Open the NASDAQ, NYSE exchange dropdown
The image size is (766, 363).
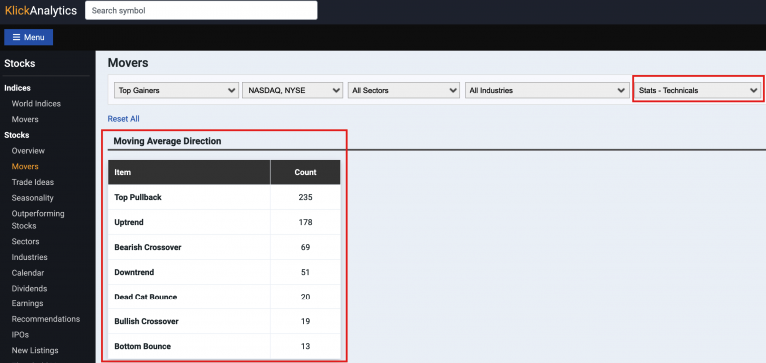click(x=292, y=90)
